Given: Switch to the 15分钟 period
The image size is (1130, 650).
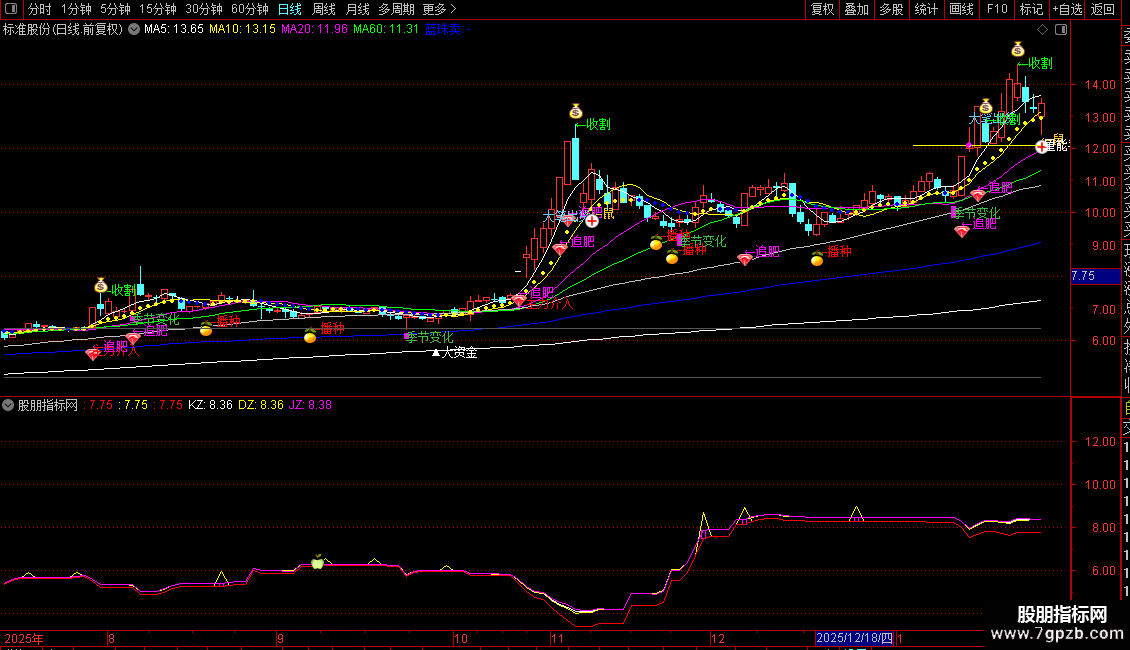Looking at the screenshot, I should (158, 9).
